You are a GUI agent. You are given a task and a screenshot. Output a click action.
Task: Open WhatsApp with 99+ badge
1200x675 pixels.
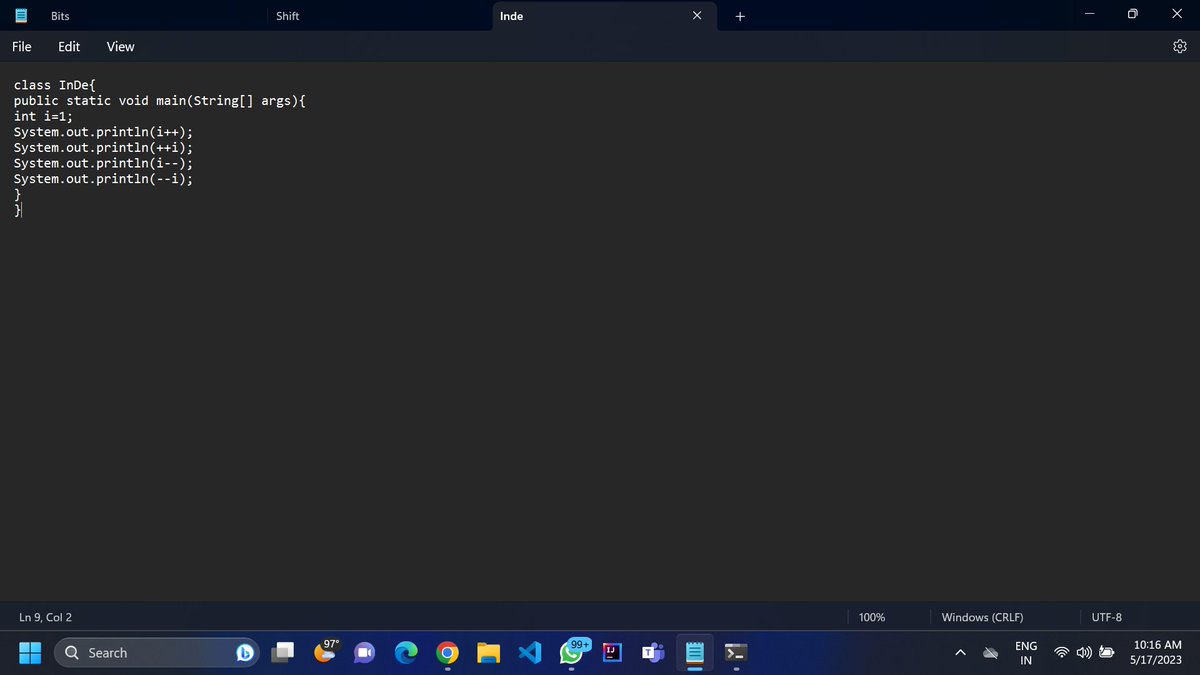(573, 652)
